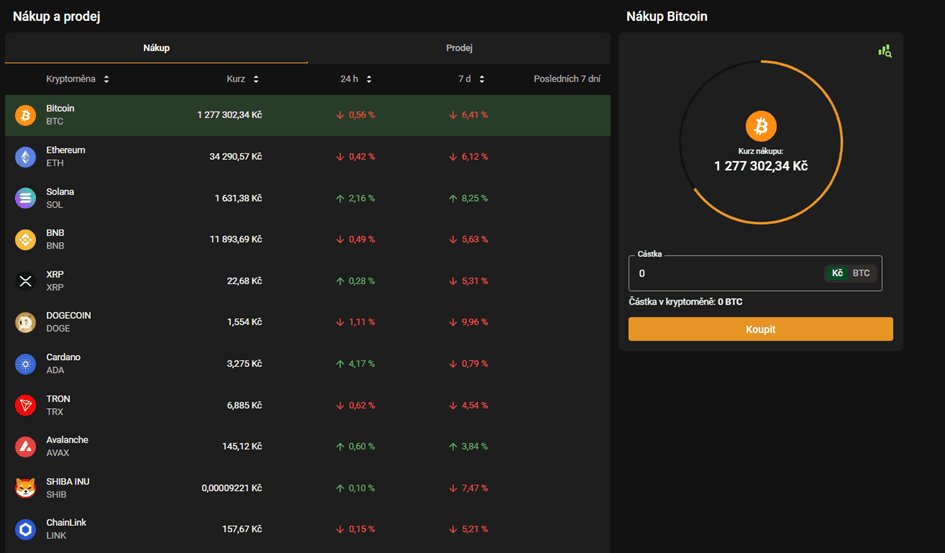Screen dimensions: 945x553
Task: Click Solana price 1 631,38 Kč
Action: [238, 198]
